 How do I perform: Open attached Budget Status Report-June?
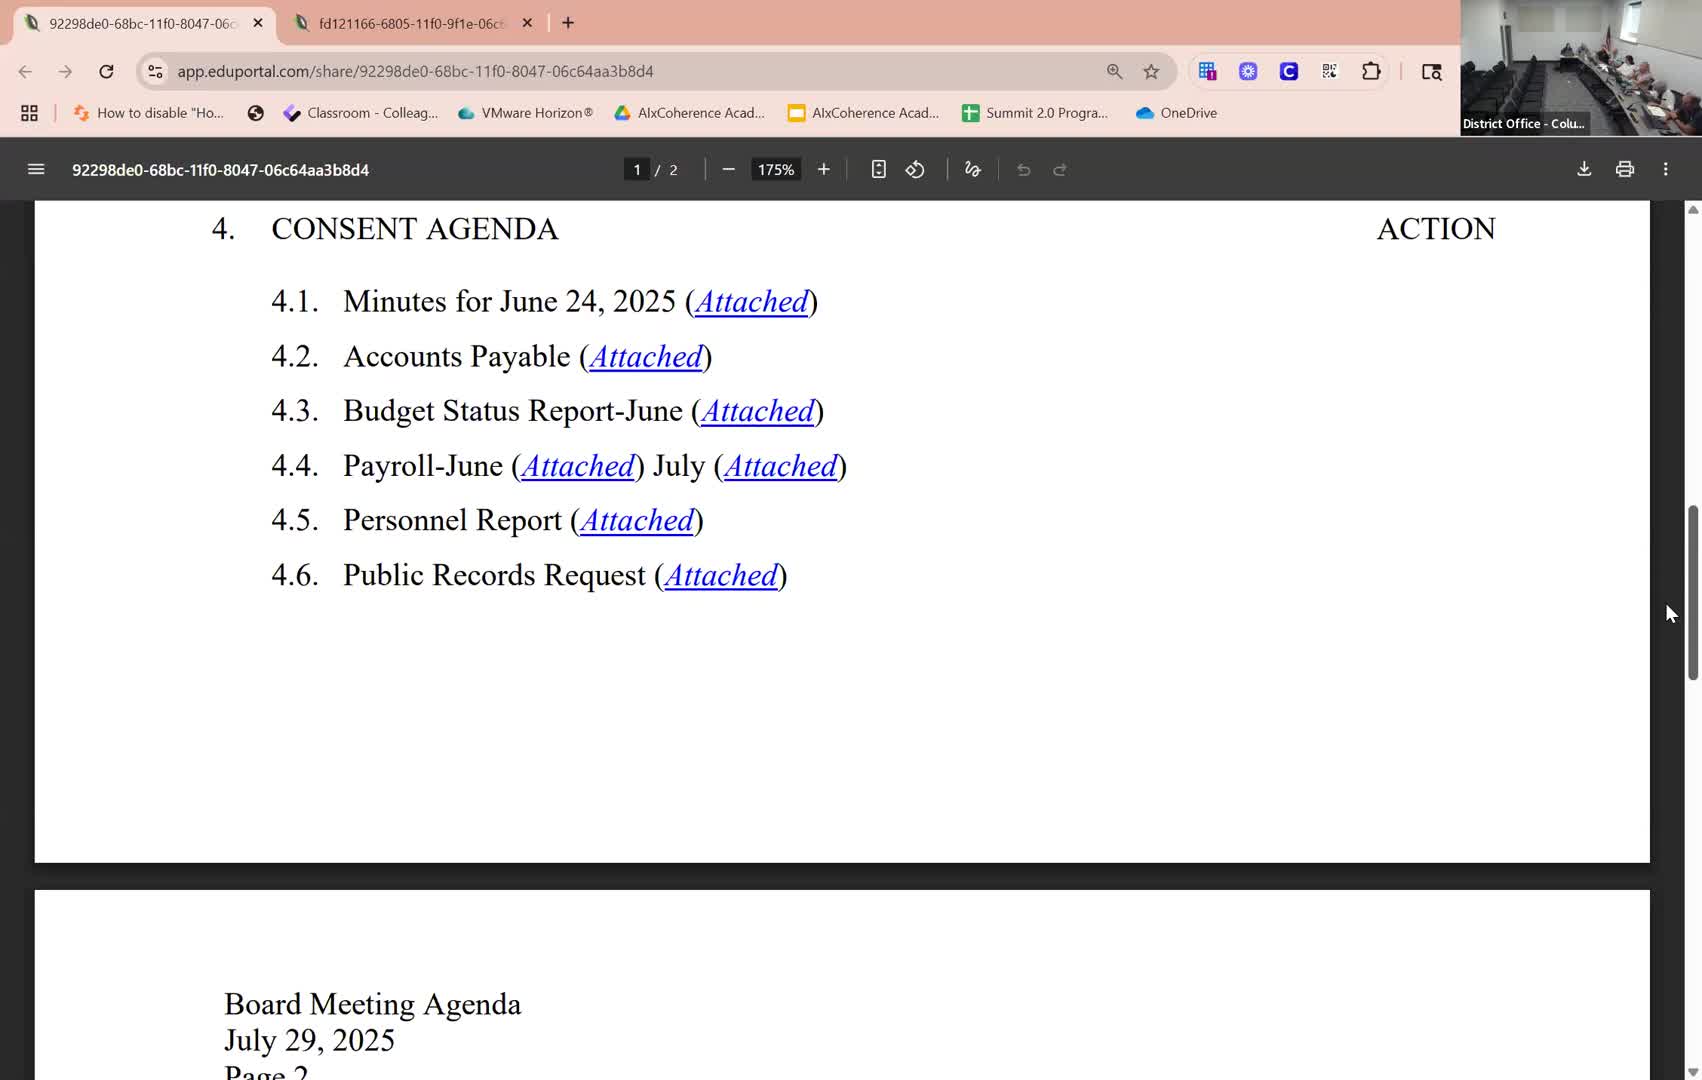(758, 411)
